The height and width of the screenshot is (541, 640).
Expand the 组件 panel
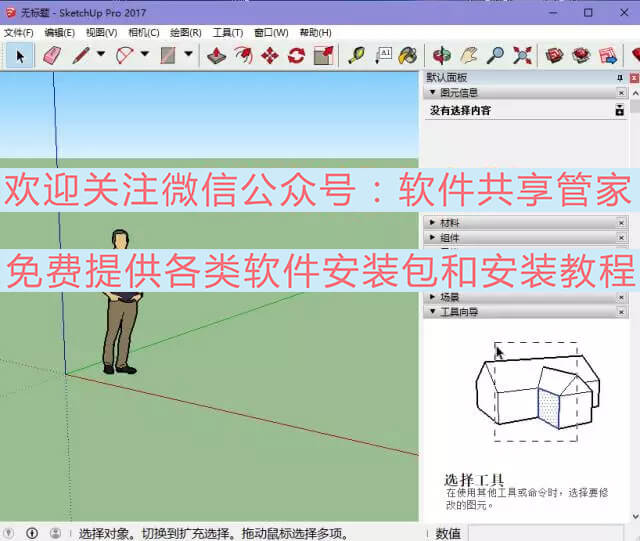(433, 238)
